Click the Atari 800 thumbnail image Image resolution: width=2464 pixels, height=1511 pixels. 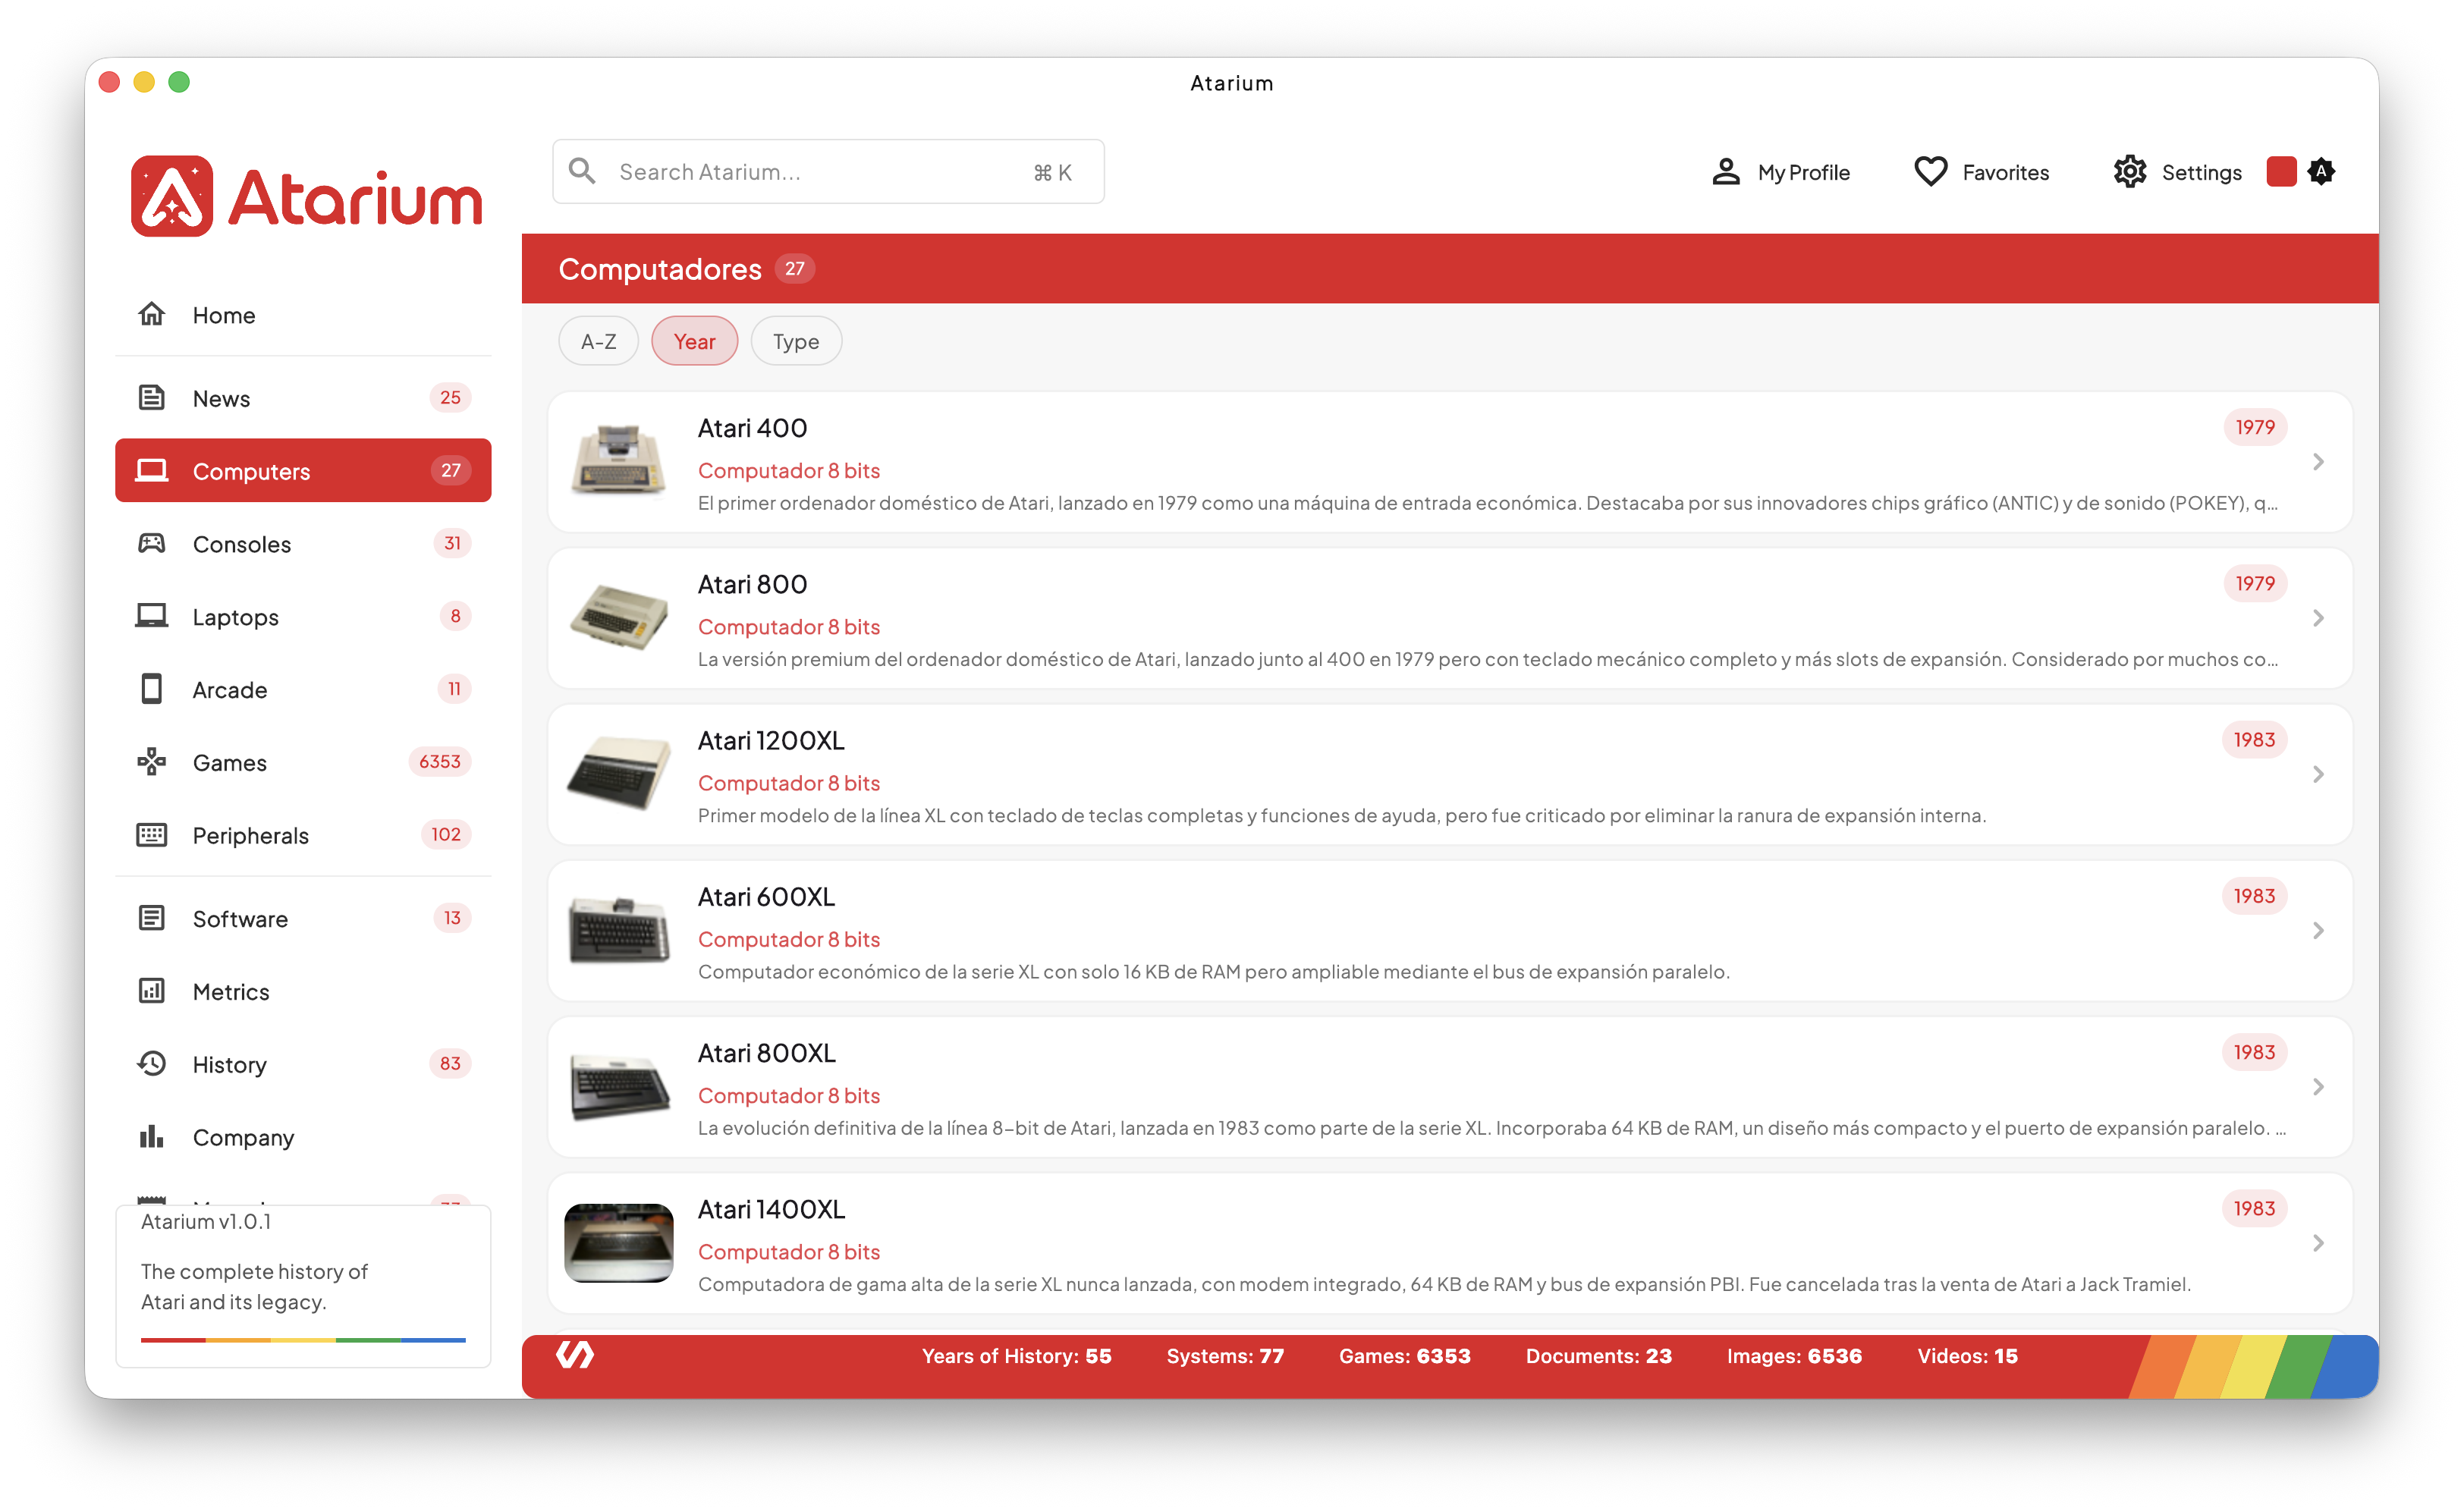coord(619,616)
